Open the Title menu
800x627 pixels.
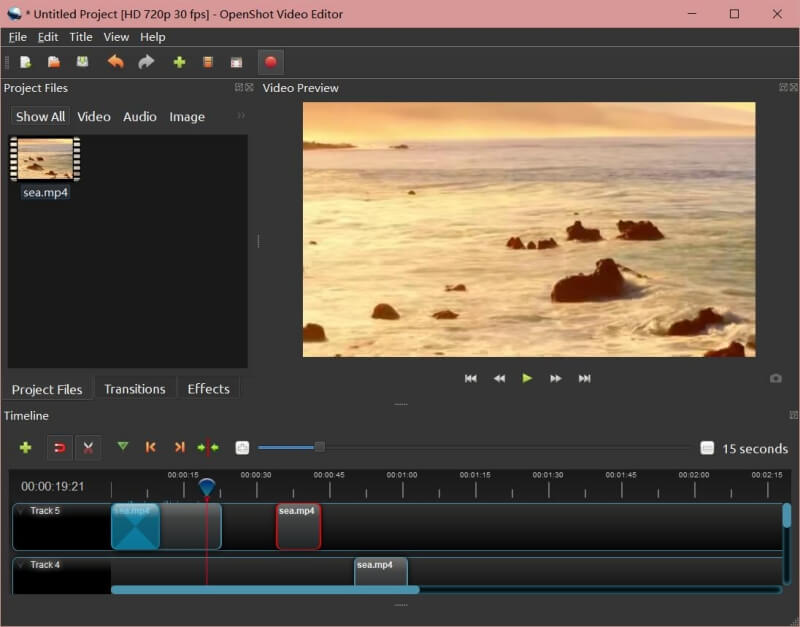tap(81, 37)
